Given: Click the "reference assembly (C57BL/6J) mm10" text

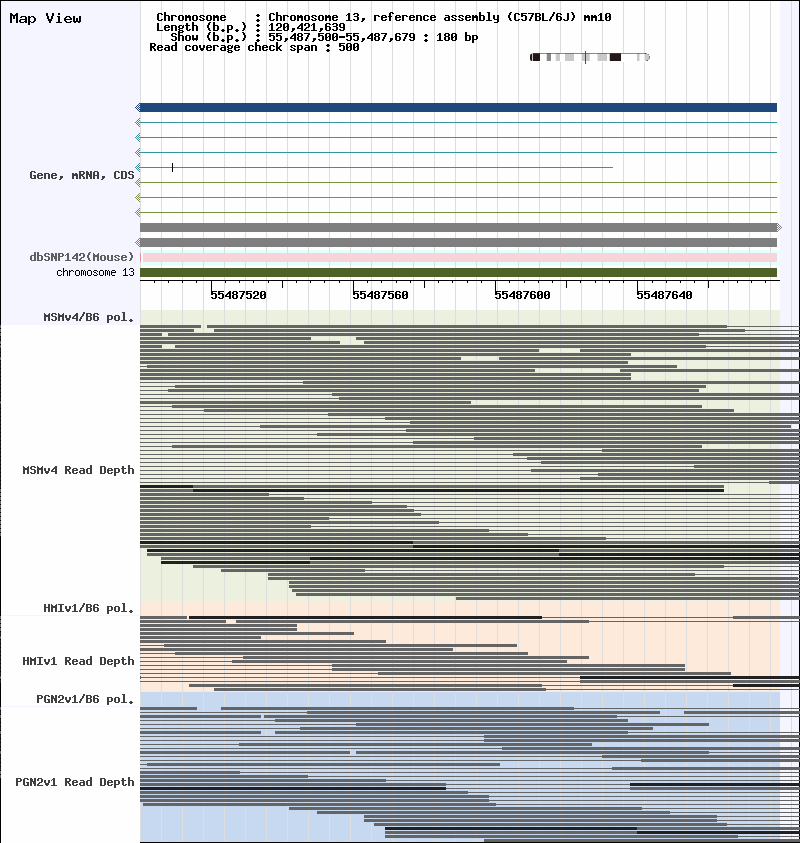Looking at the screenshot, I should (492, 17).
